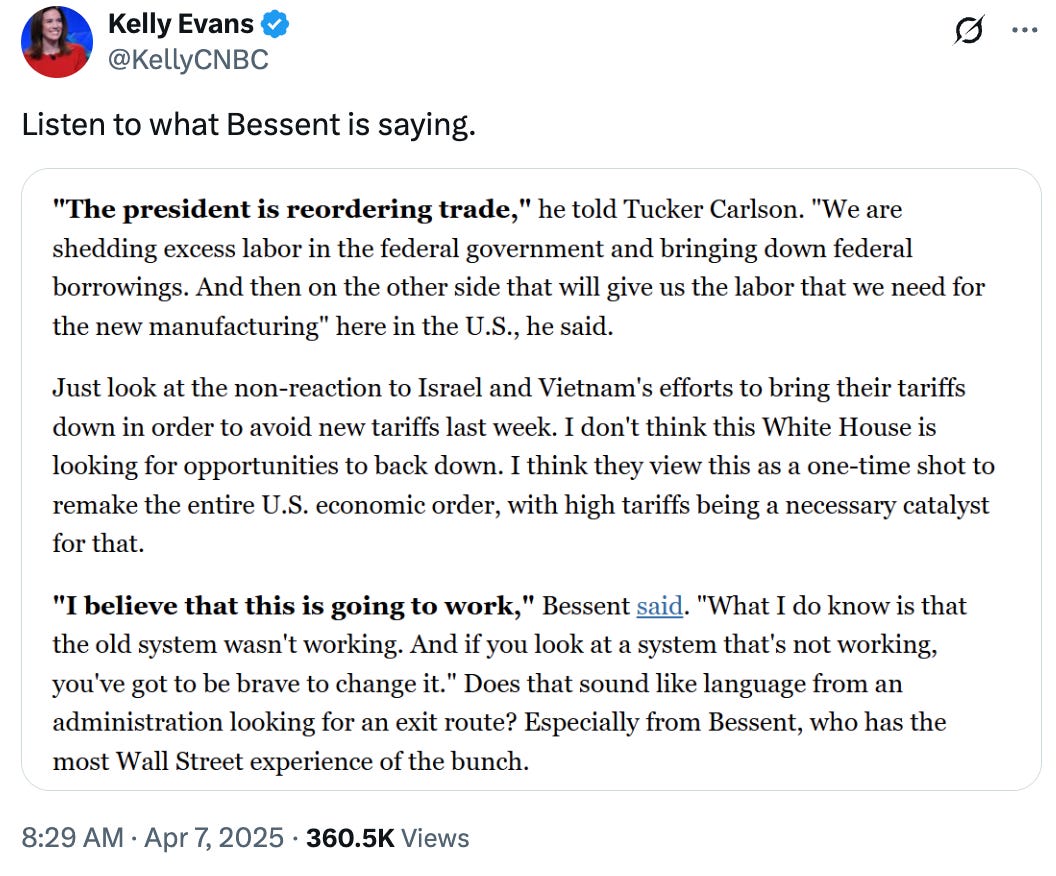Open the @KellyCNBC handle link
1056x876 pixels.
pyautogui.click(x=188, y=60)
